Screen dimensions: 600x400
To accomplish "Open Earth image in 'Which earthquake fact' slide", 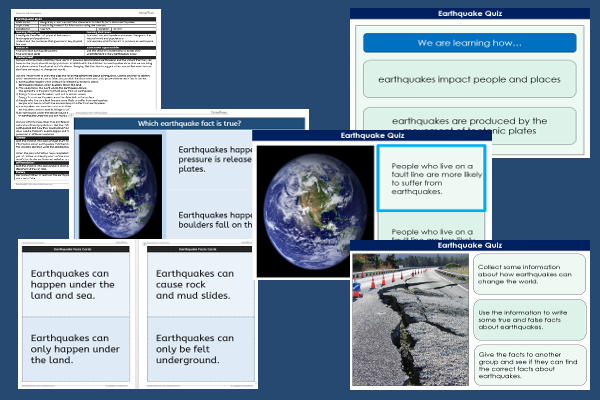I will click(x=121, y=186).
